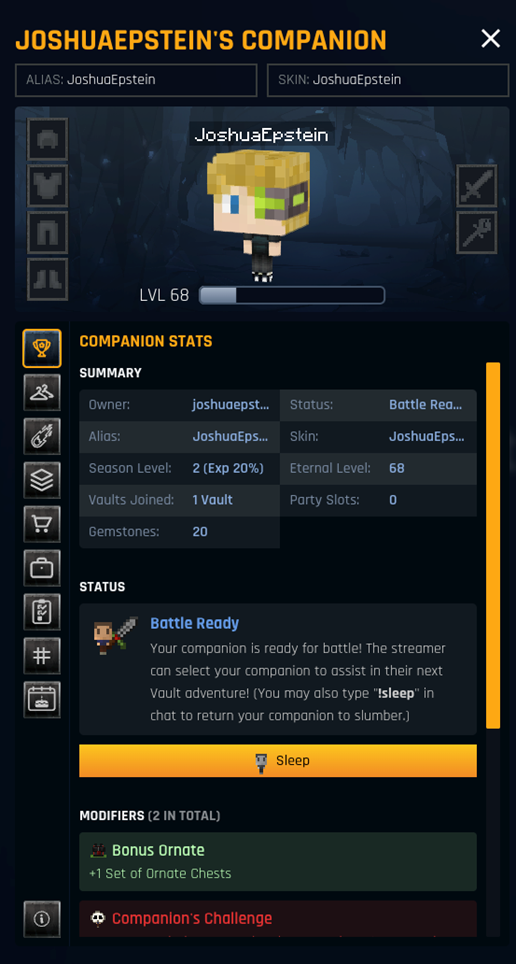Click the orange vertical scrollbar
Image resolution: width=516 pixels, height=964 pixels.
coord(493,545)
